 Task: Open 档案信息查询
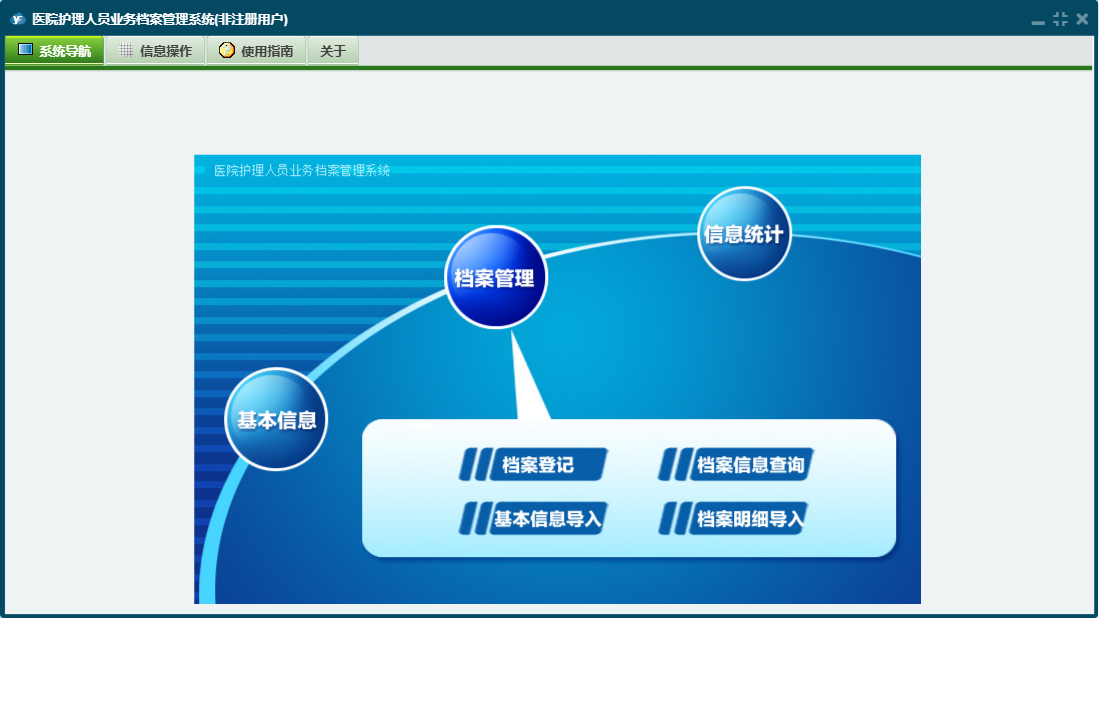(x=735, y=464)
